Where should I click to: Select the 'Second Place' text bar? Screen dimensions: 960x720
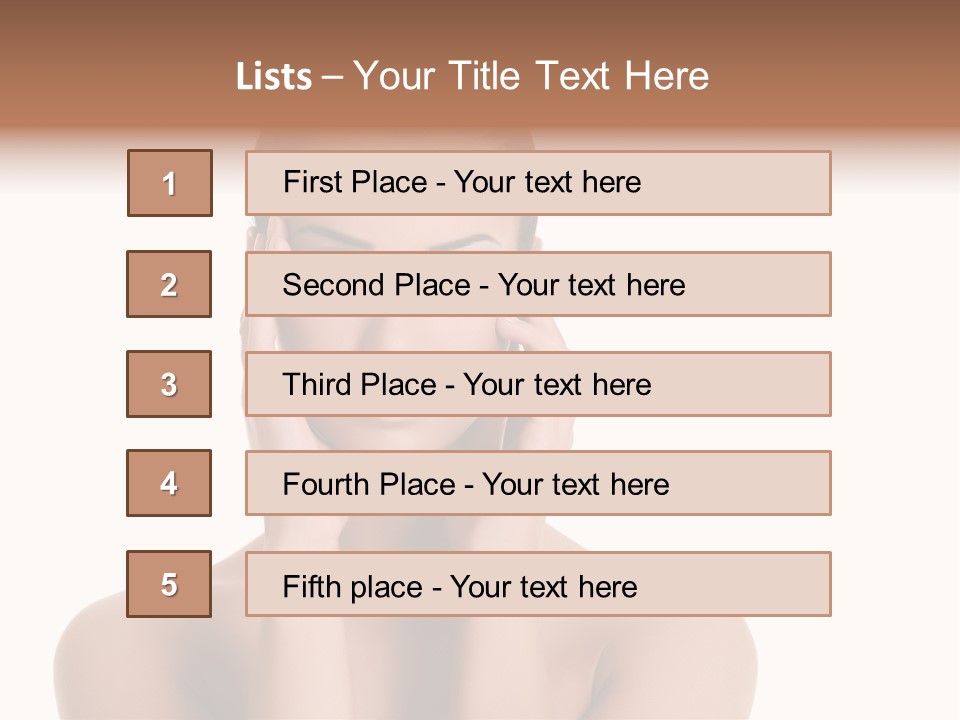coord(538,284)
